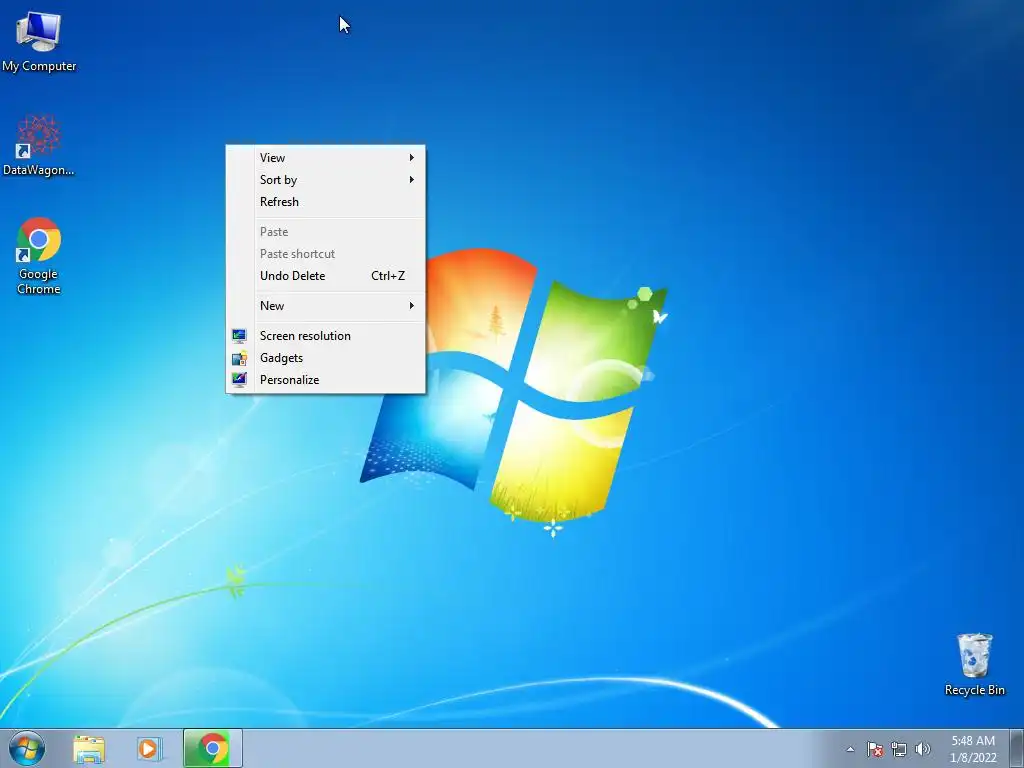The height and width of the screenshot is (768, 1024).
Task: Open the taskbar clock and date
Action: click(x=973, y=749)
